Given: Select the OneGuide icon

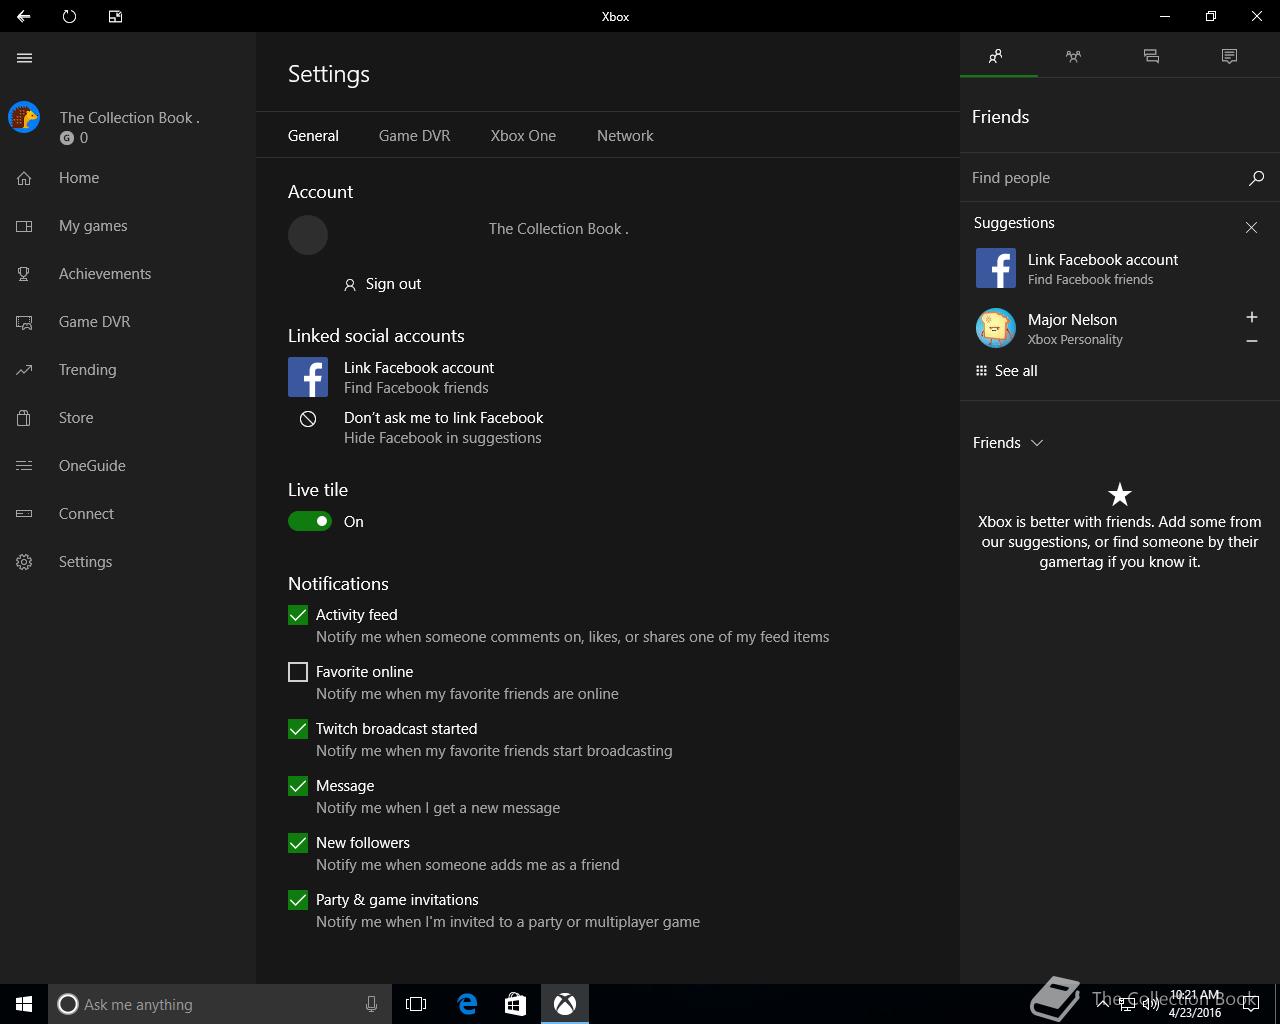Looking at the screenshot, I should pos(24,466).
